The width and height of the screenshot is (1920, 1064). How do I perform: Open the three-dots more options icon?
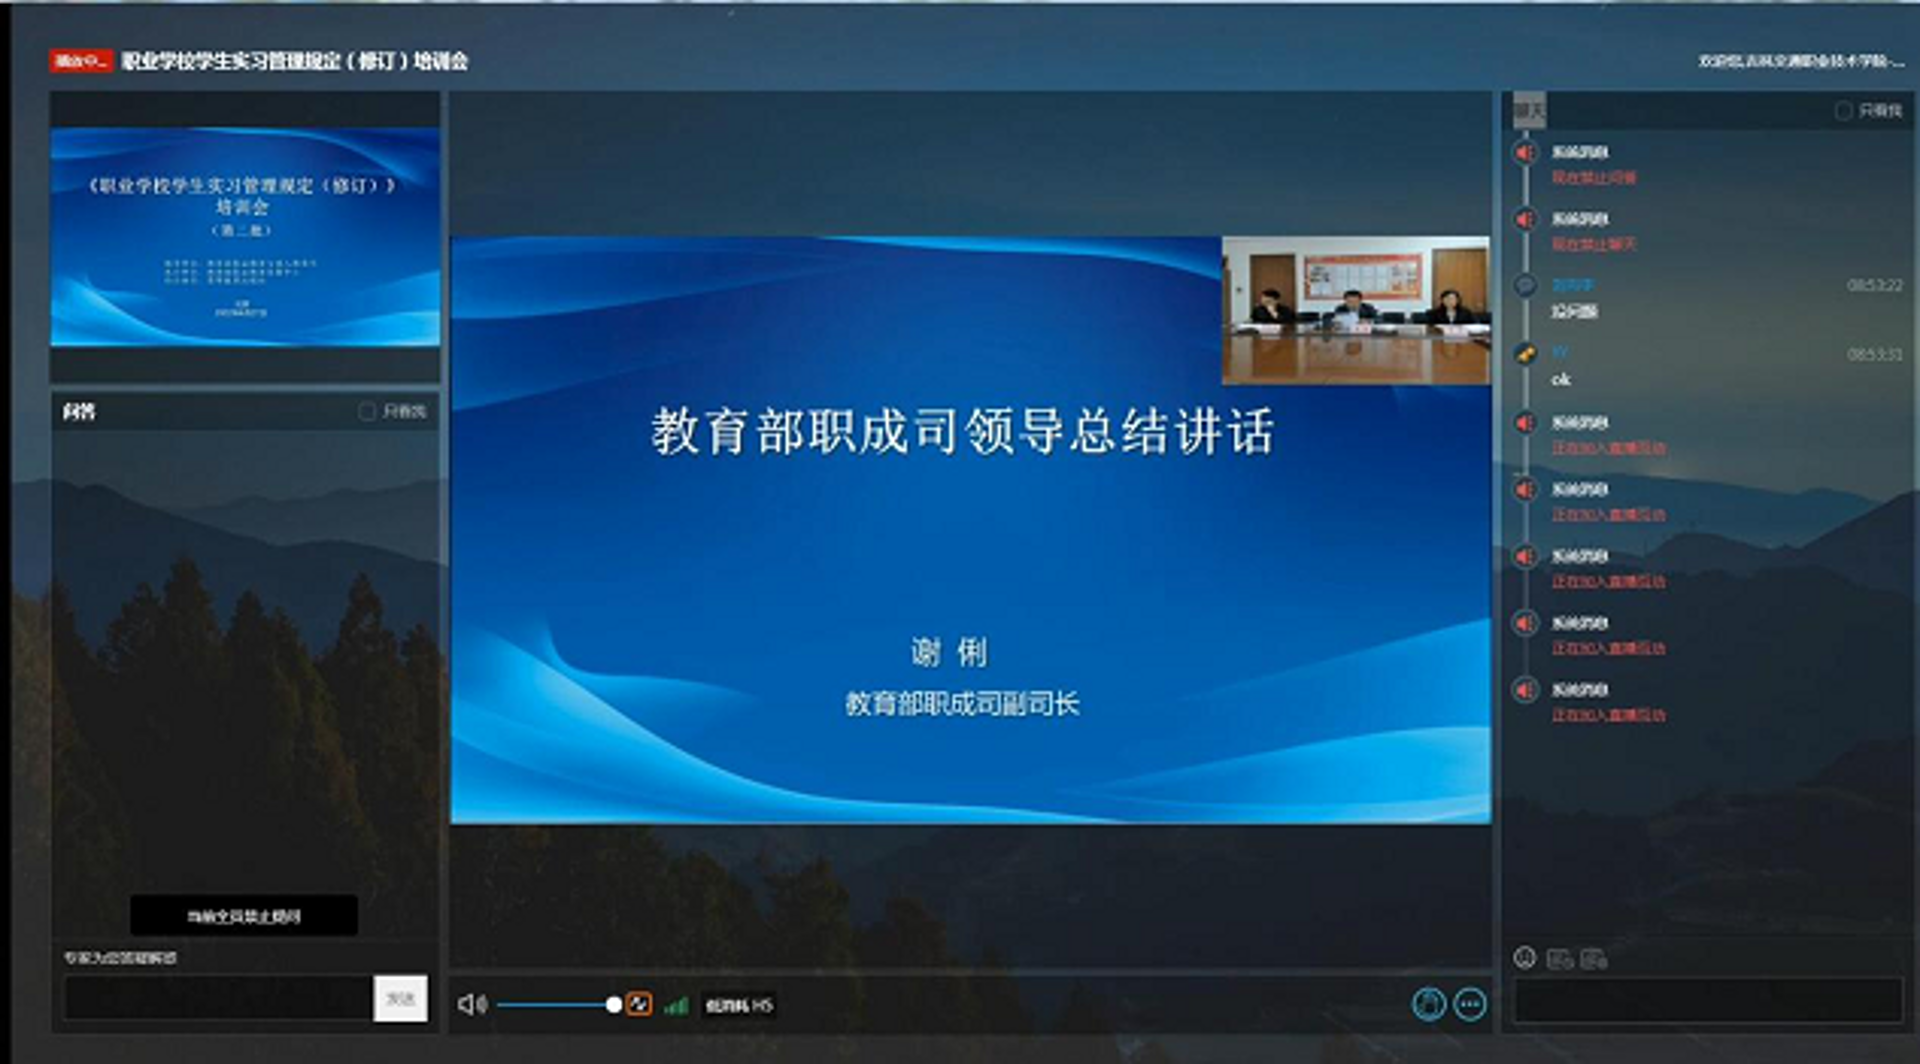pyautogui.click(x=1470, y=1003)
